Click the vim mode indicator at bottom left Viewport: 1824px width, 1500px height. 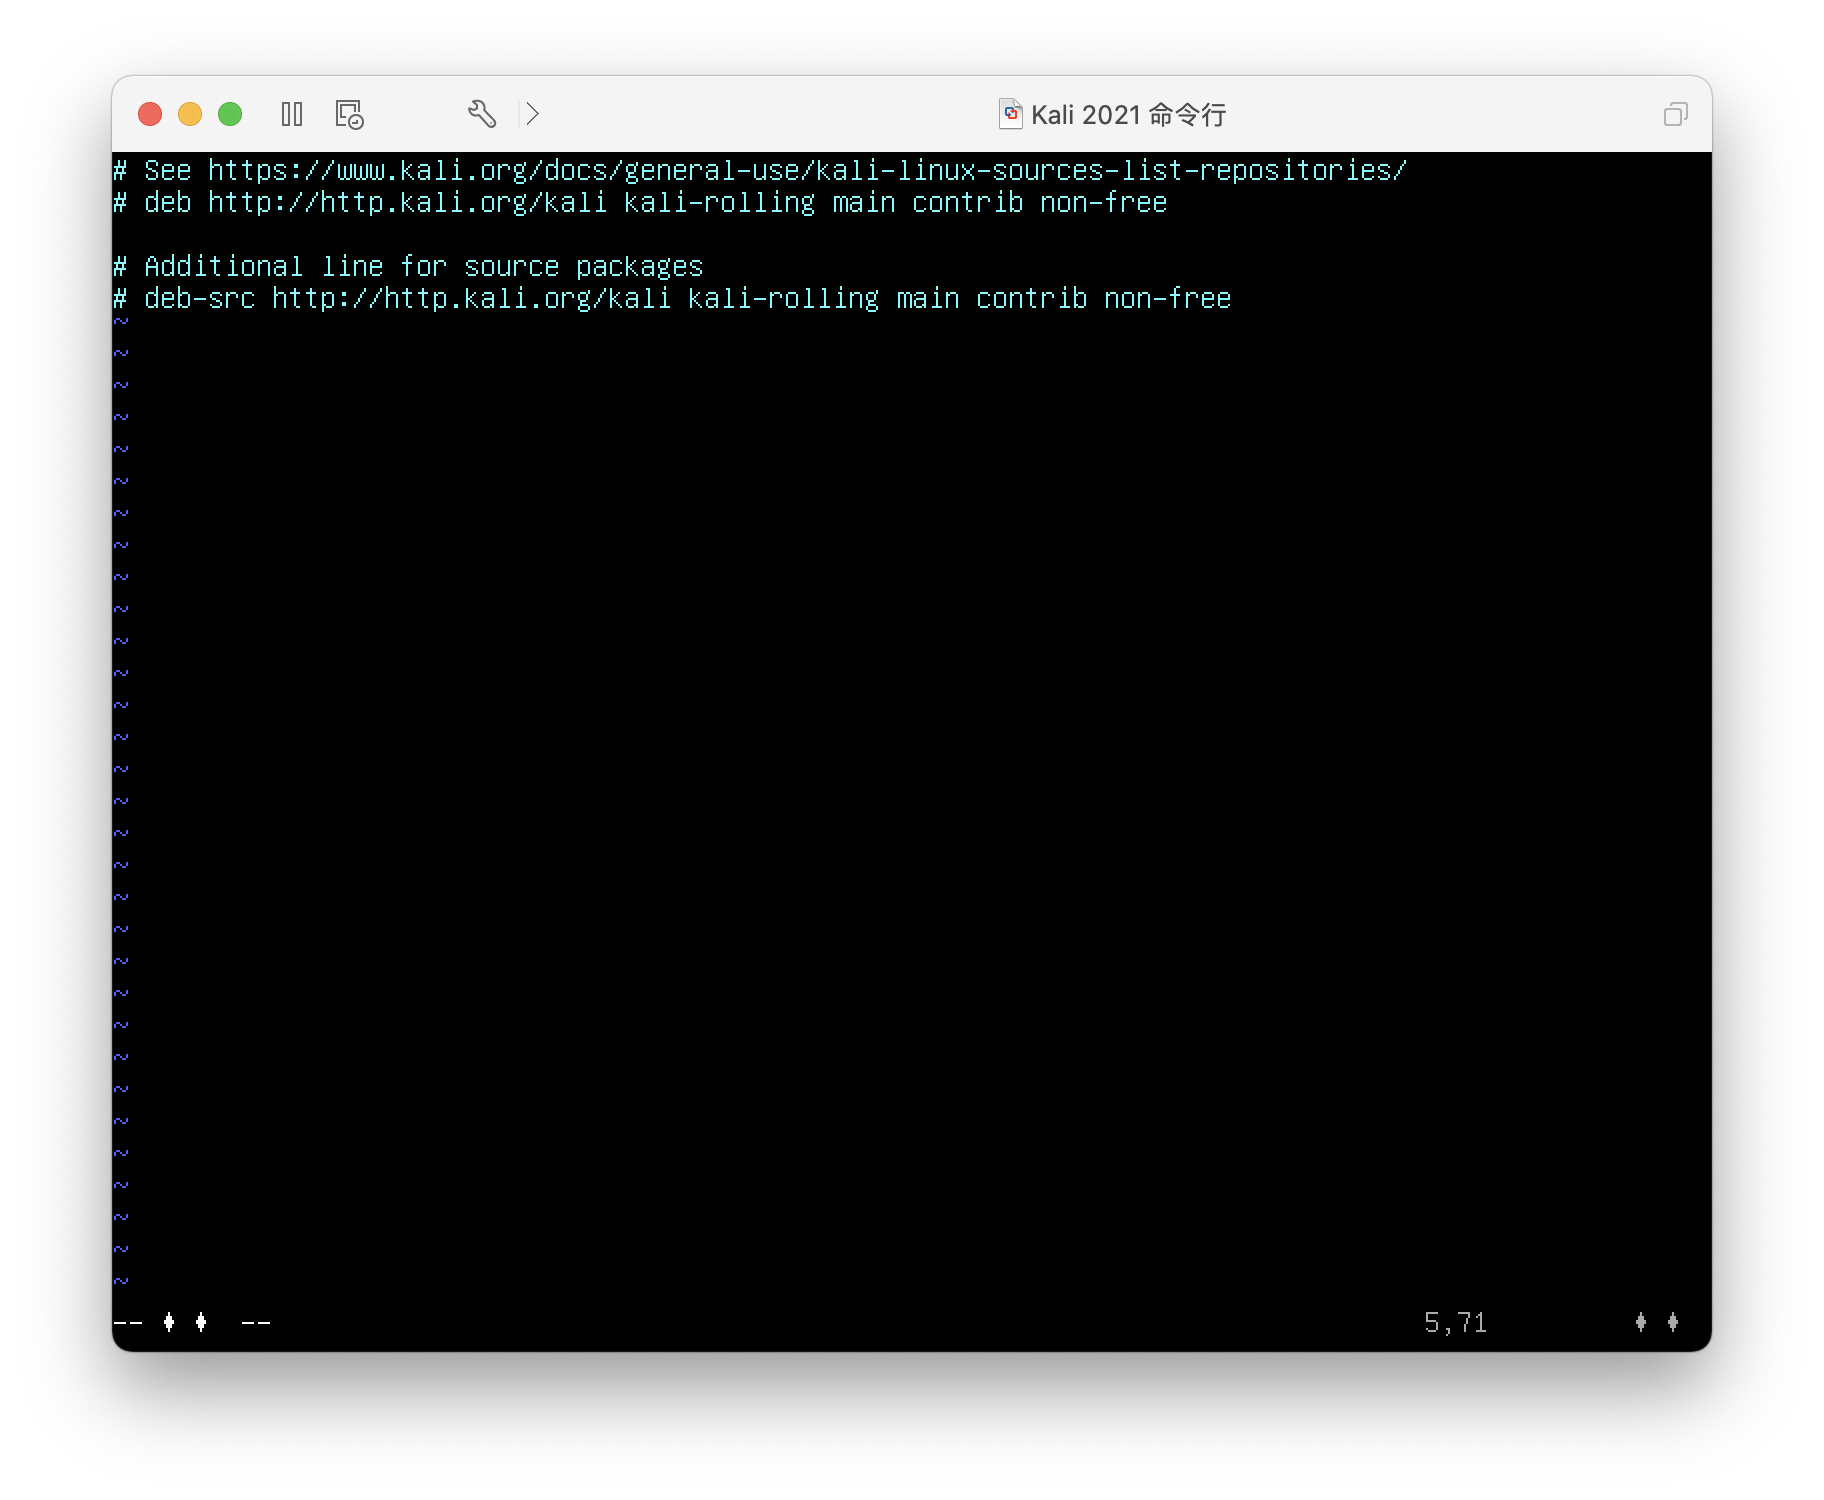[192, 1323]
